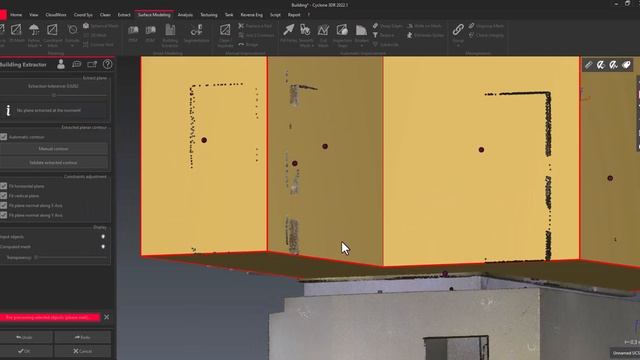Image resolution: width=640 pixels, height=360 pixels.
Task: Click the second viewport toolbar icon
Action: (601, 65)
